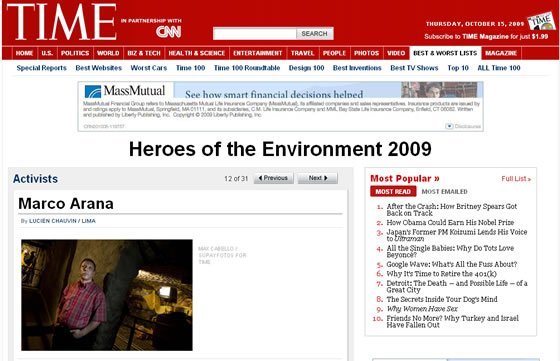Open the Full List link
The width and height of the screenshot is (560, 361).
516,179
